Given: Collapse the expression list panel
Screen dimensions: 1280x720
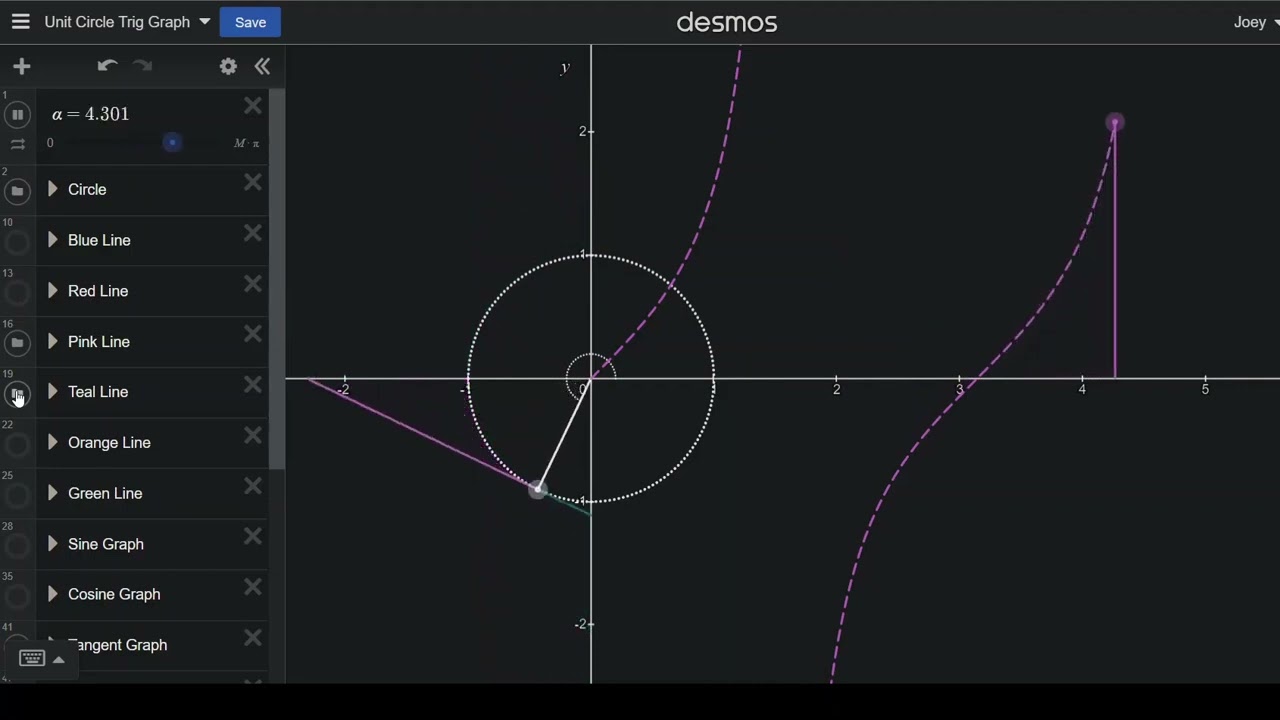Looking at the screenshot, I should click(262, 66).
